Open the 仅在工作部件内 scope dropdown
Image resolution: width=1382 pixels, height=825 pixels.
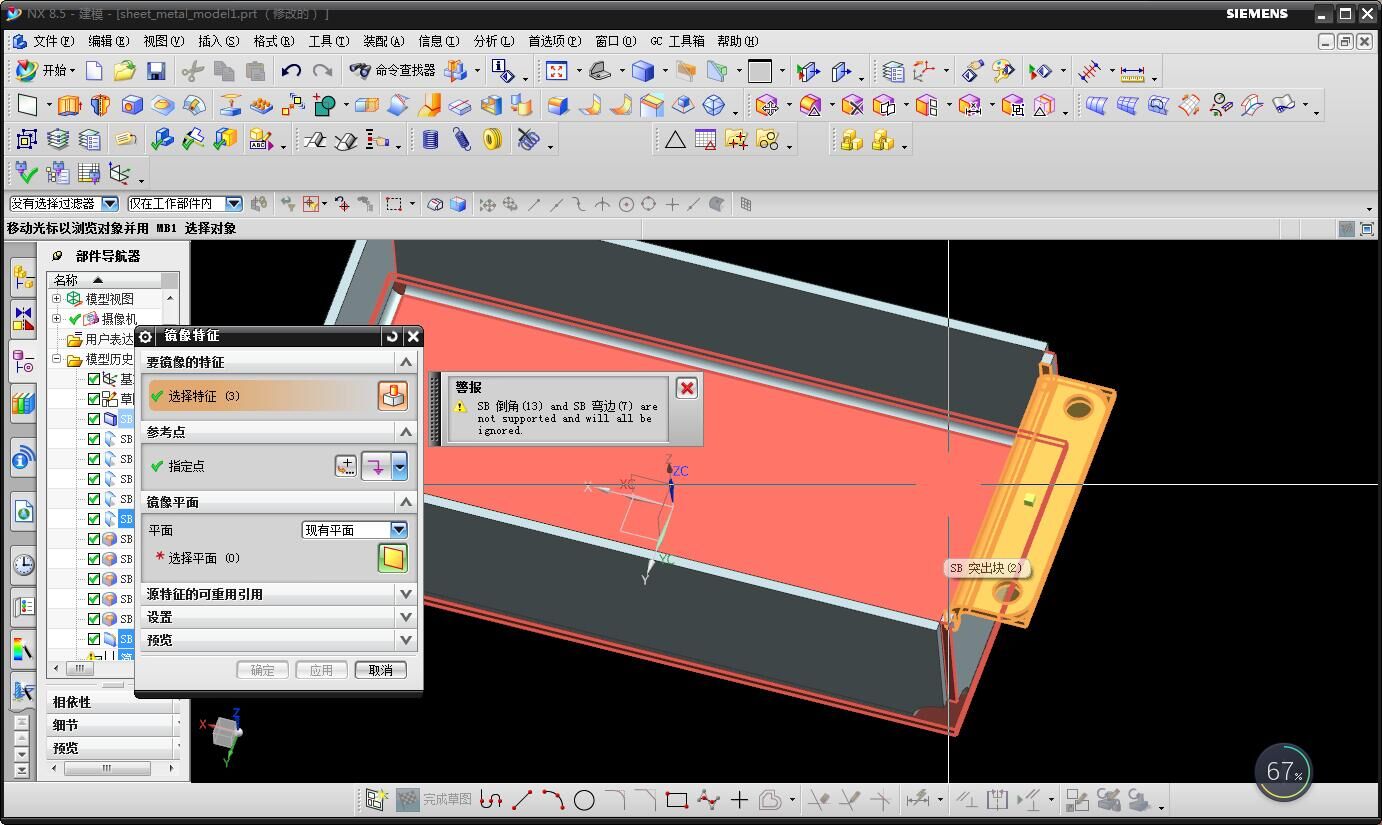pos(234,204)
